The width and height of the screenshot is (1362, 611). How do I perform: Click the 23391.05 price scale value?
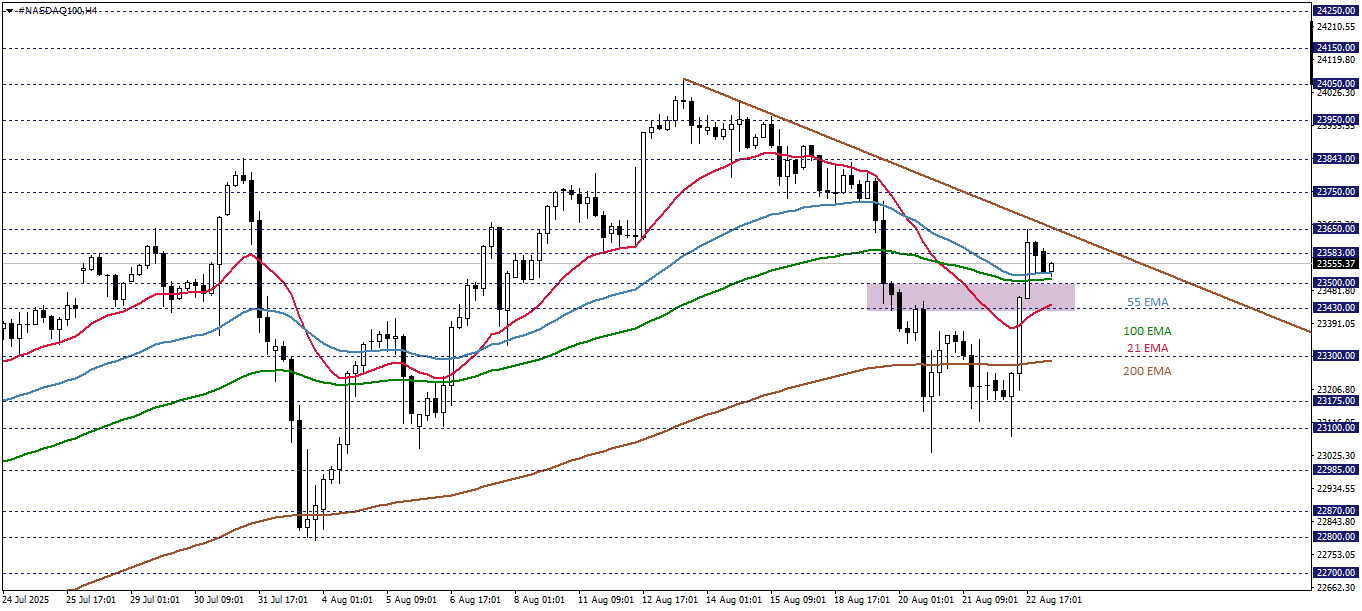click(1336, 324)
